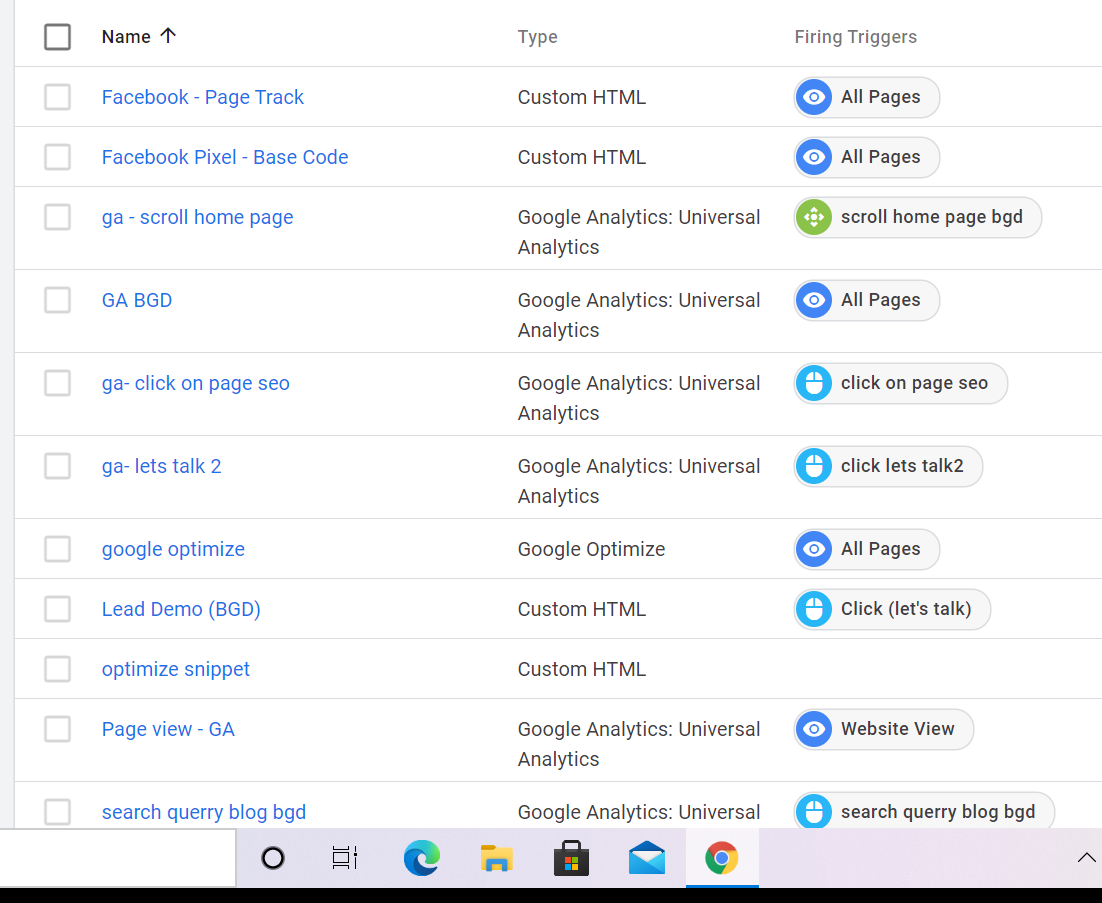Tick the ga - scroll home page checkbox
The height and width of the screenshot is (903, 1102).
(x=57, y=217)
